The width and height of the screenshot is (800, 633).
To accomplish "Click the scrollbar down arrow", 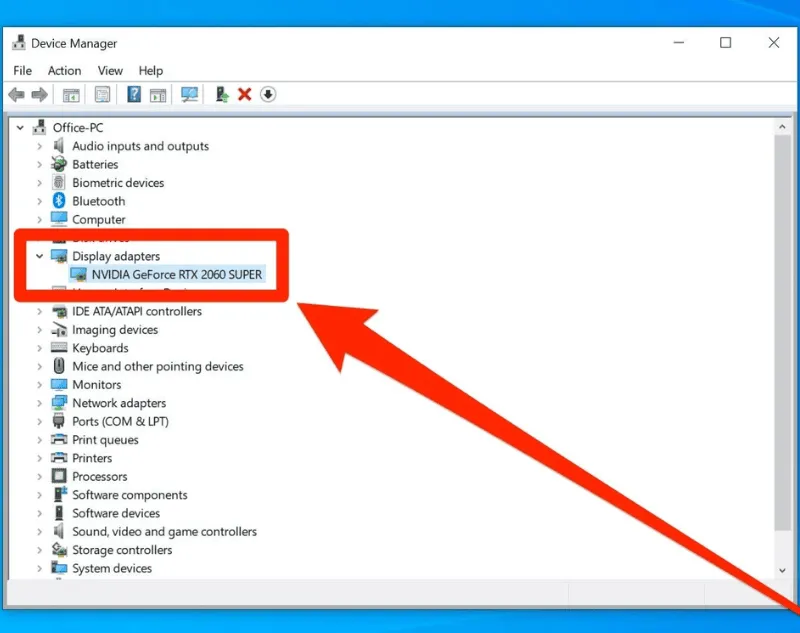I will click(x=784, y=570).
